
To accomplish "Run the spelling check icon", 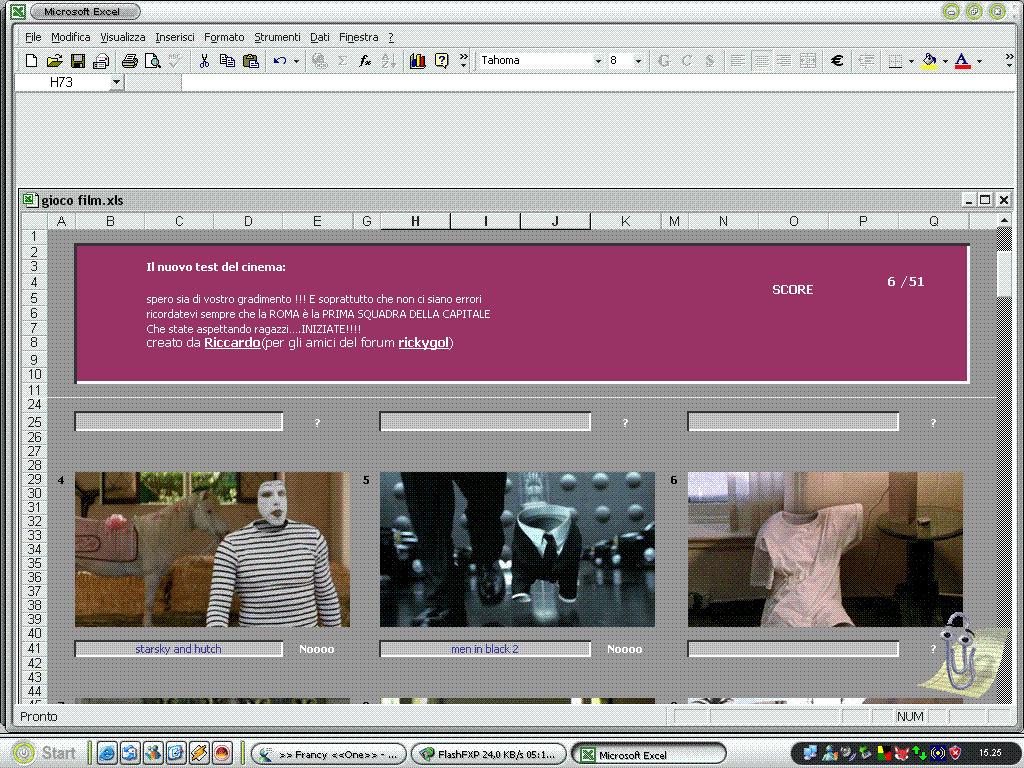I will (174, 61).
